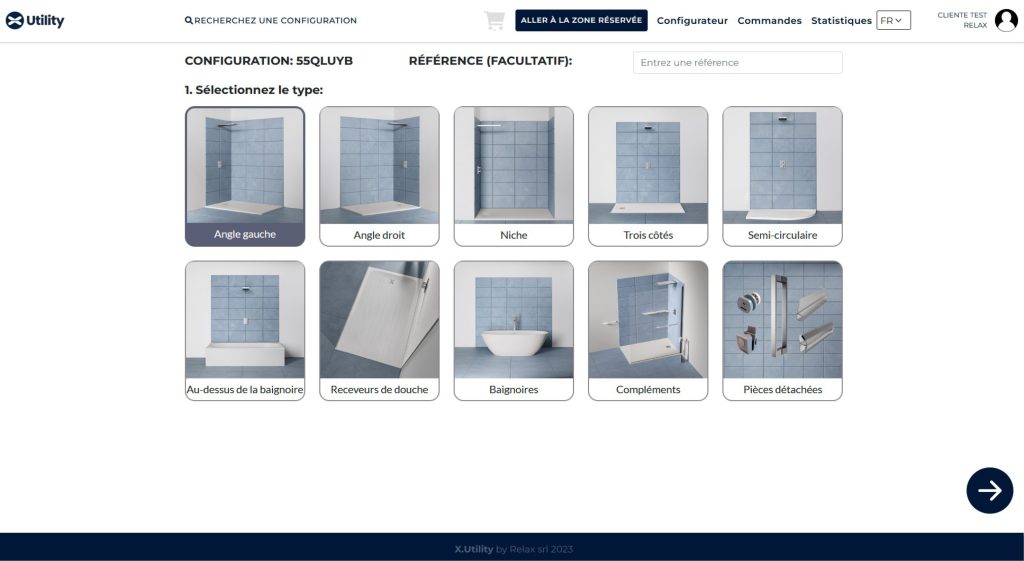Choose the Baignoires category
The height and width of the screenshot is (561, 1024).
513,330
